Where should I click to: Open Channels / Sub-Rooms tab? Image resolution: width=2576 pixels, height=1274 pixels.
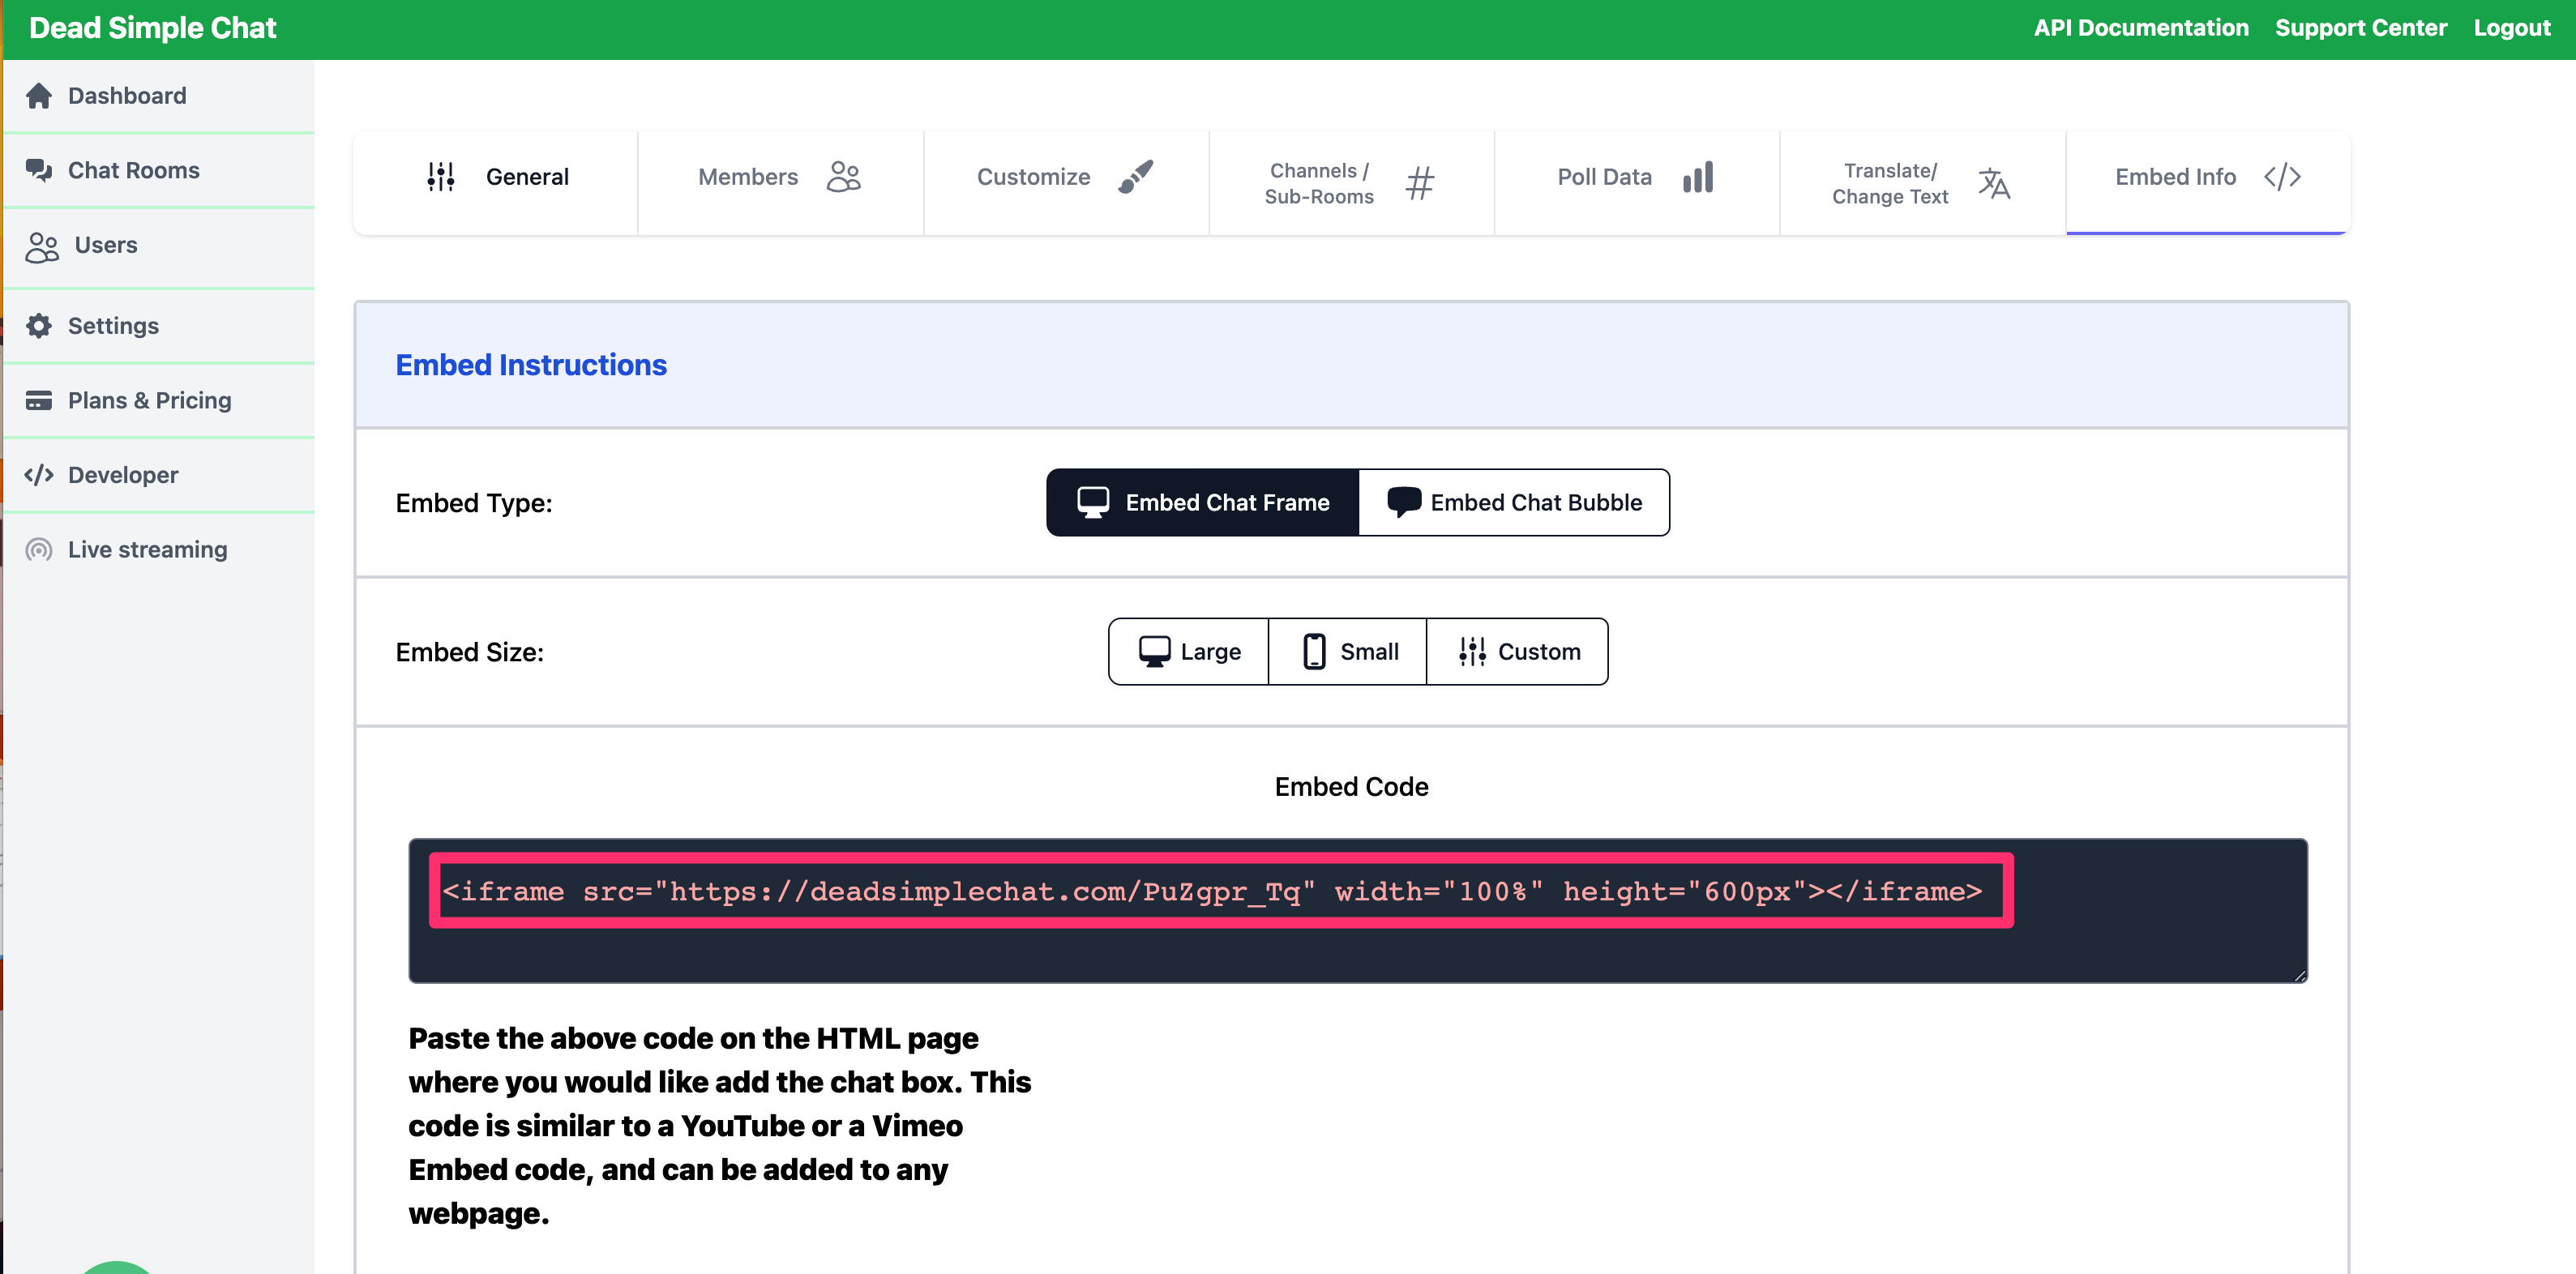pos(1352,182)
